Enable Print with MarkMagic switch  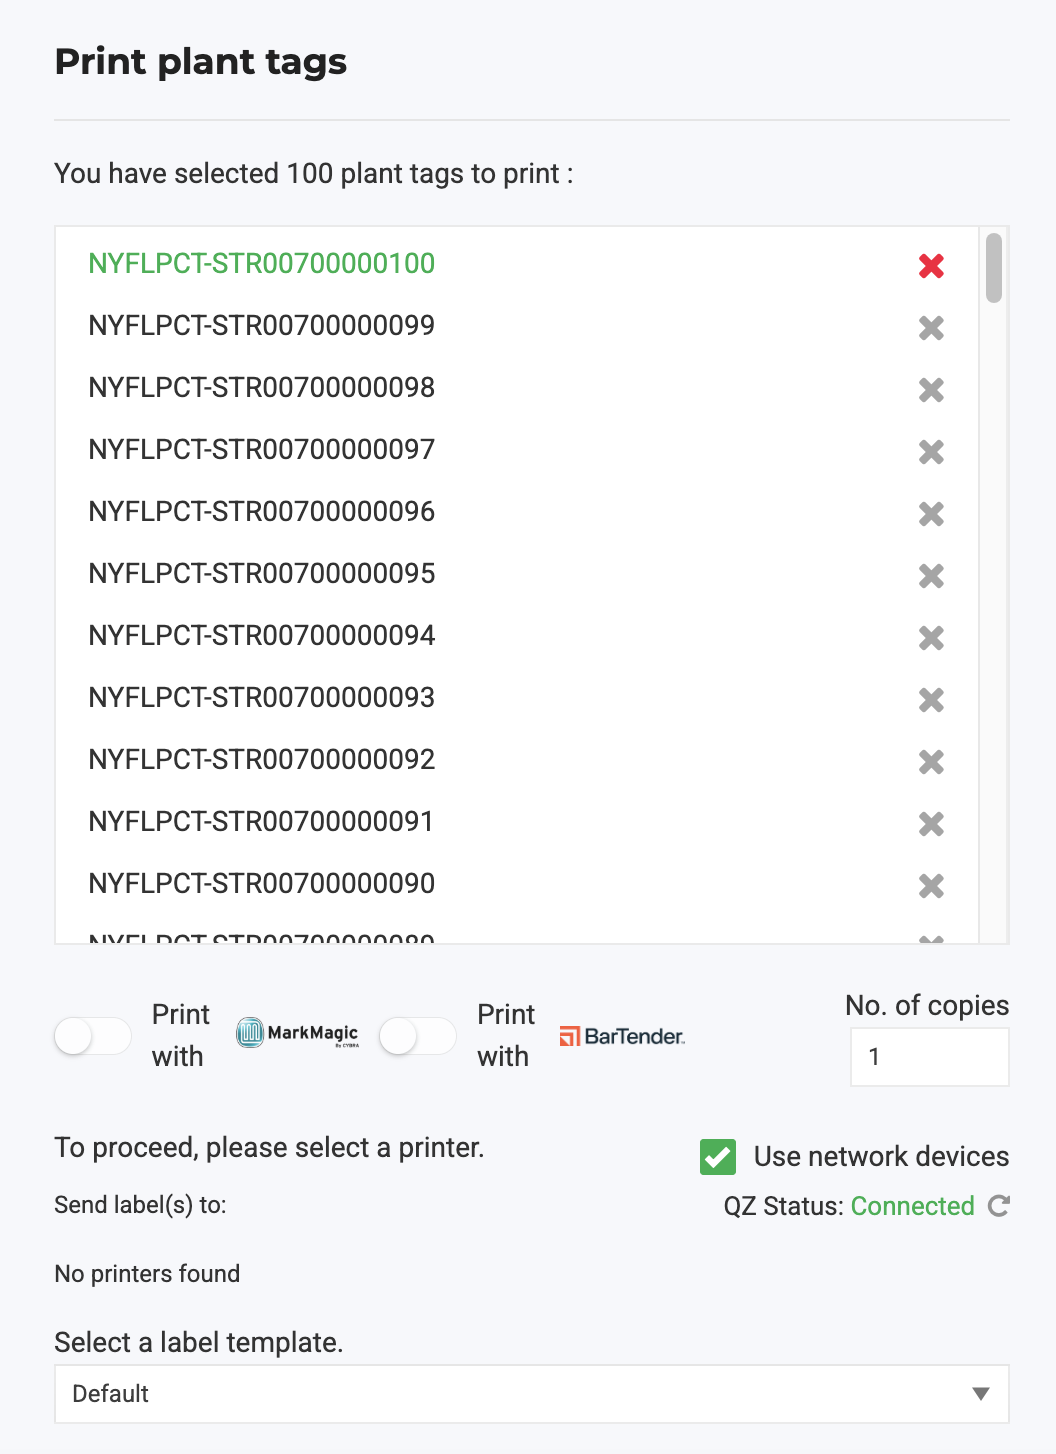pyautogui.click(x=93, y=1036)
